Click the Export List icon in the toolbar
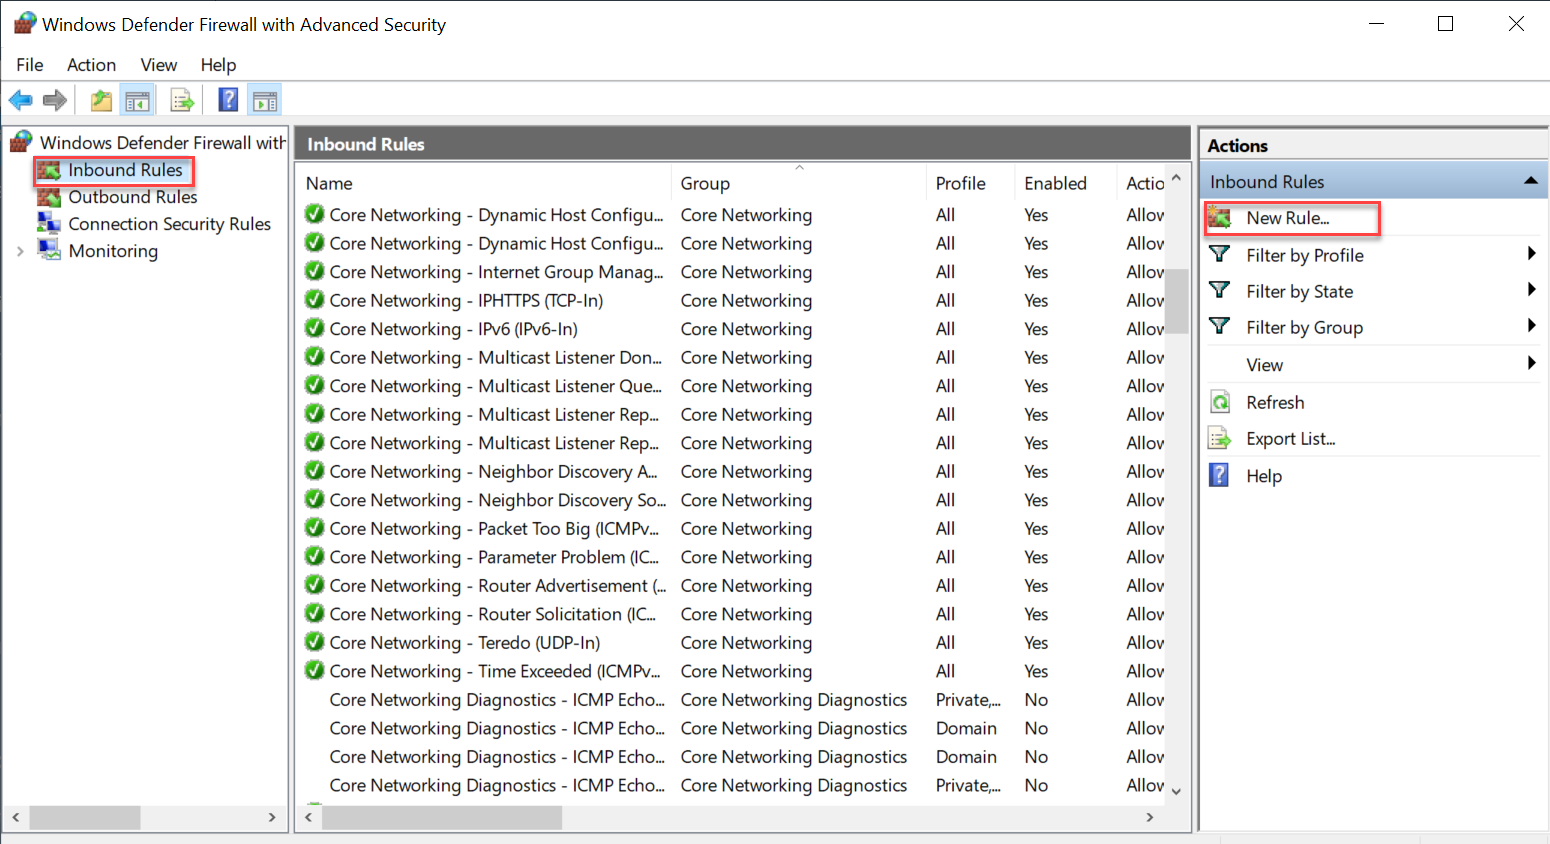1550x844 pixels. click(x=182, y=100)
